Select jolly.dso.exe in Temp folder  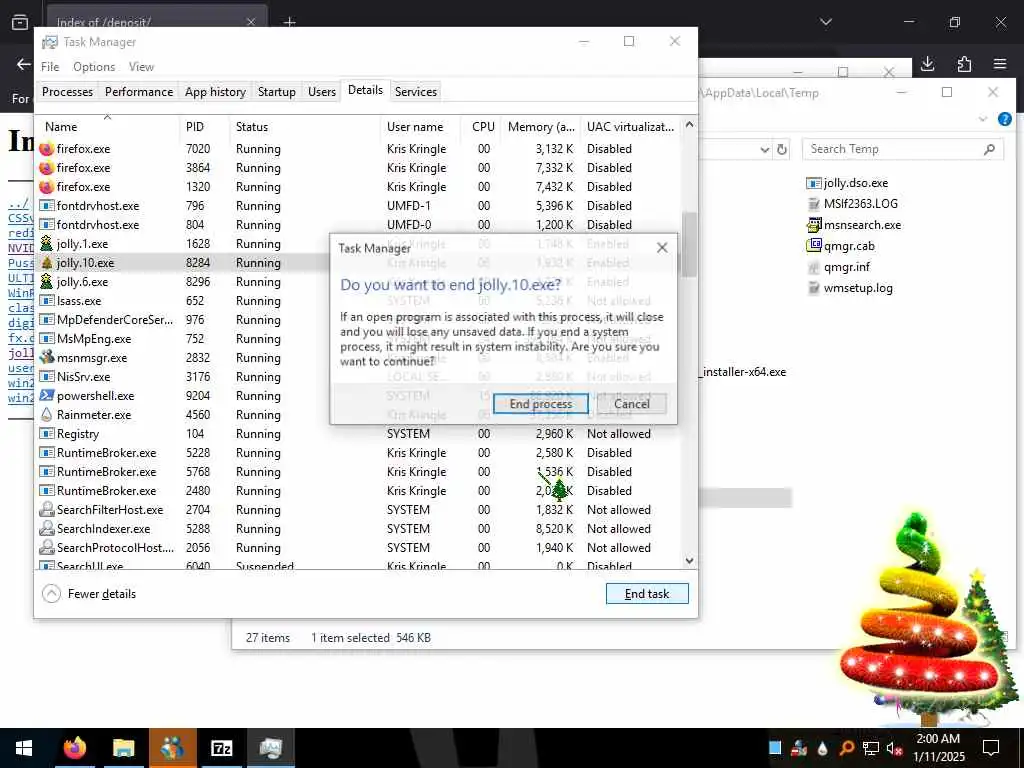tap(847, 183)
